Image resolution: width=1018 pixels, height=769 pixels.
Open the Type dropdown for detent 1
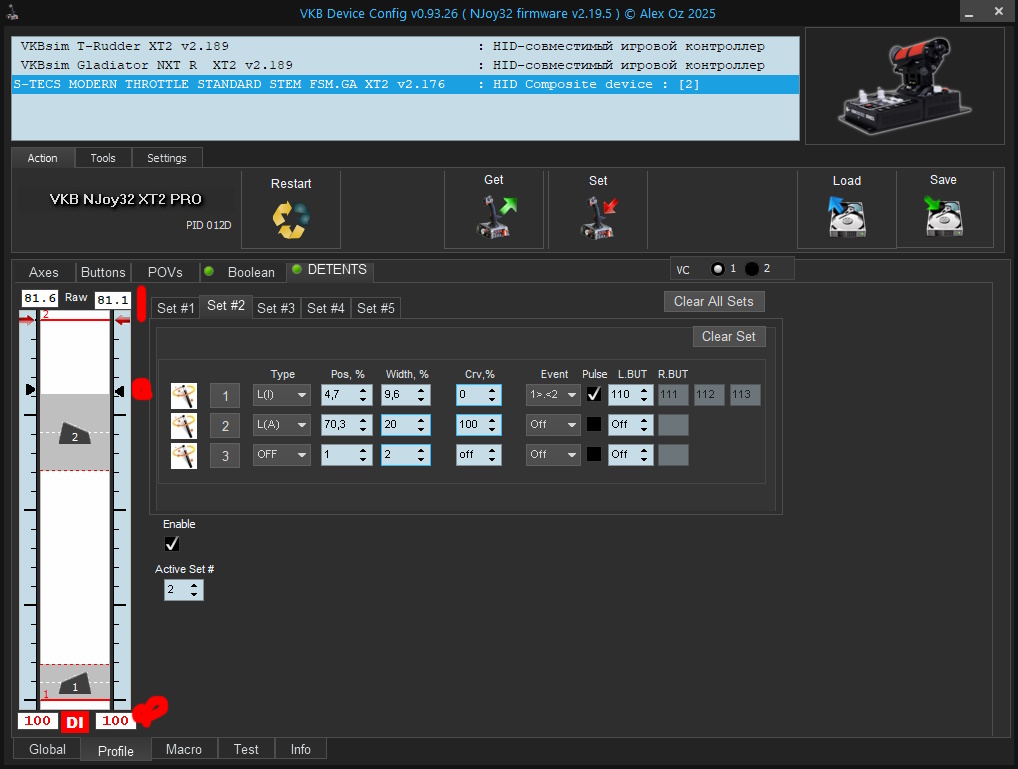(x=282, y=395)
